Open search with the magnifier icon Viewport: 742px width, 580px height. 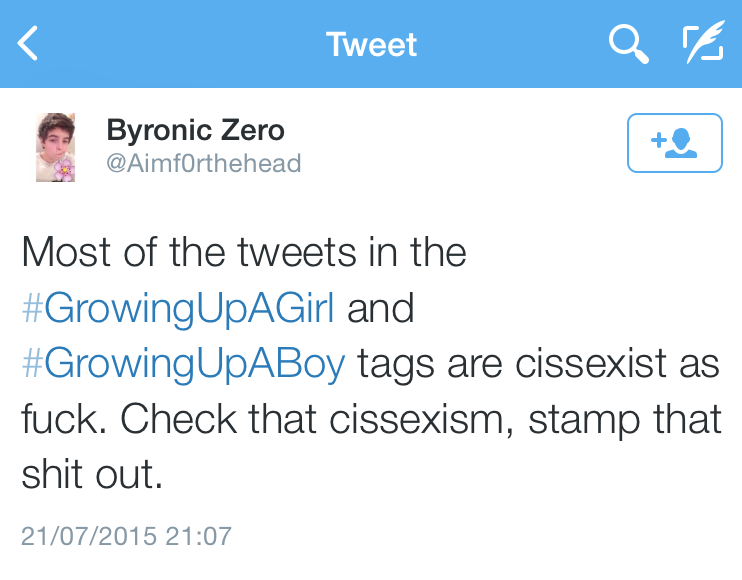coord(628,44)
